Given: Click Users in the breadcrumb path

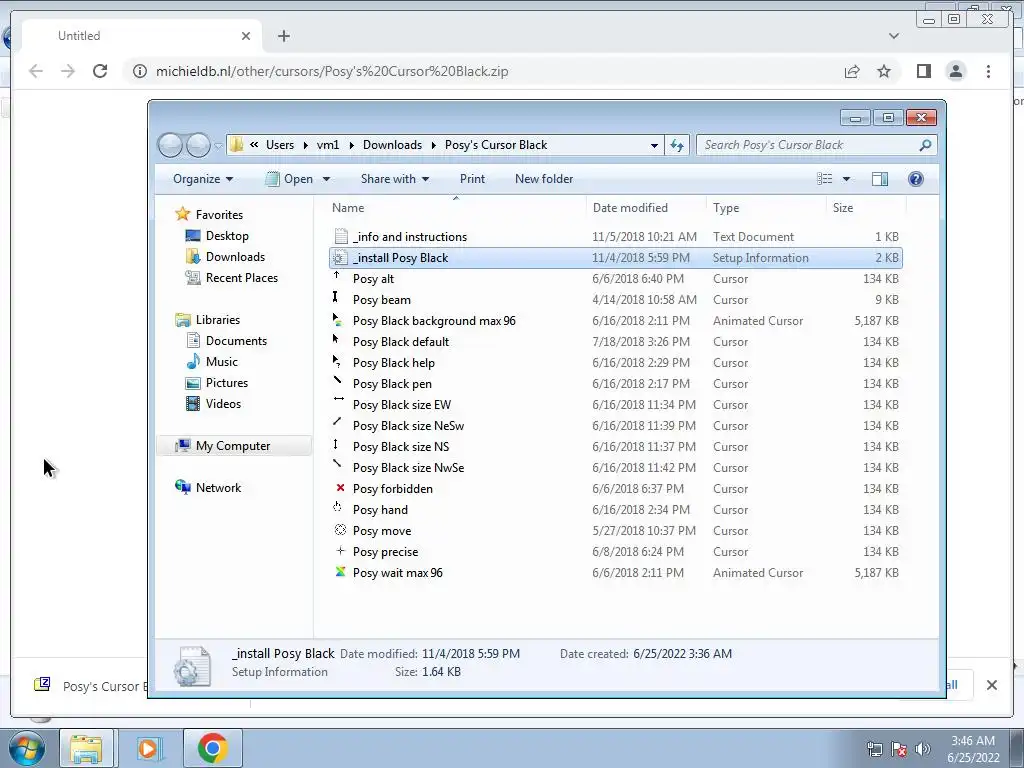Looking at the screenshot, I should tap(280, 145).
